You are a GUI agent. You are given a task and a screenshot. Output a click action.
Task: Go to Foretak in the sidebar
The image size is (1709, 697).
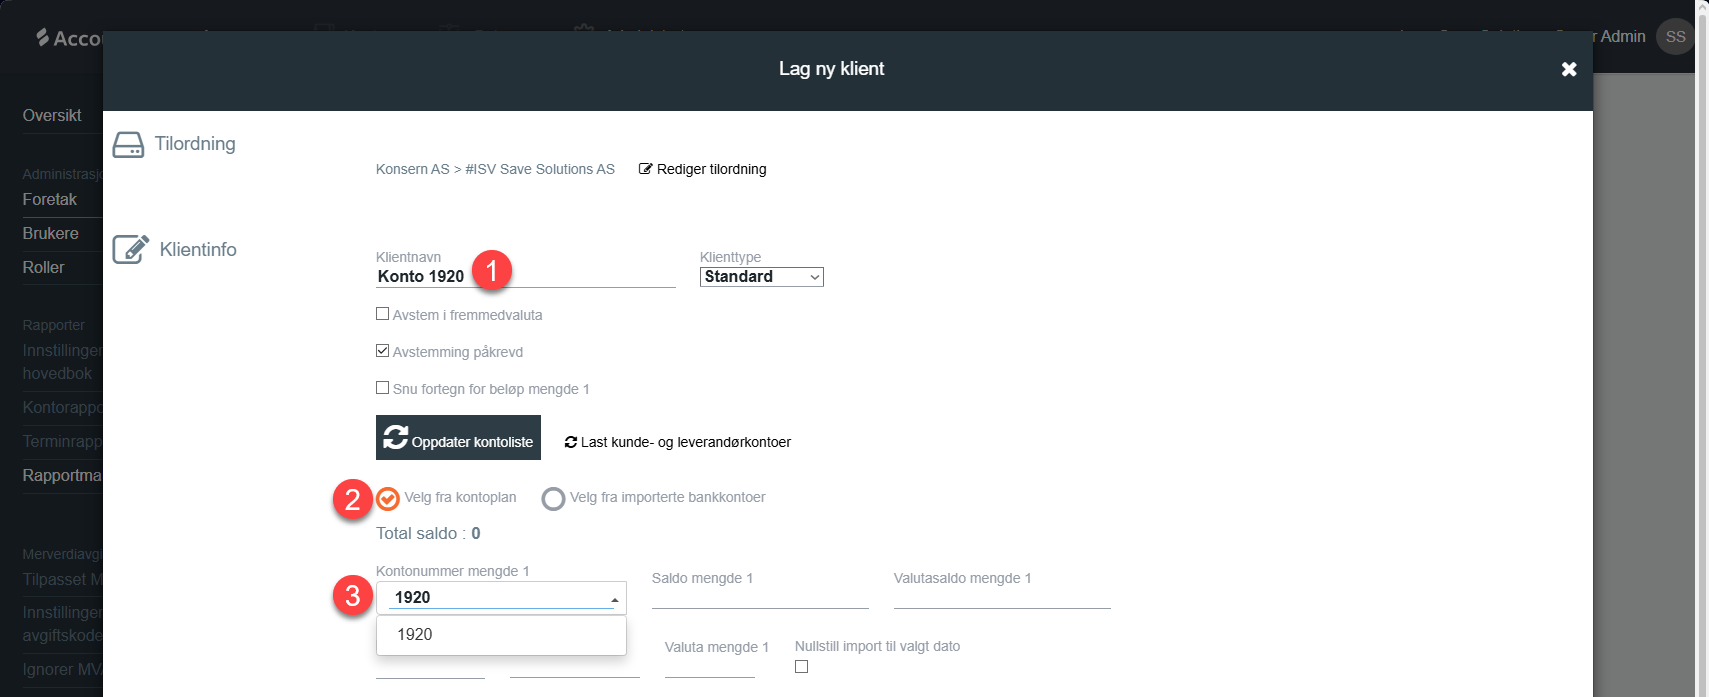click(x=50, y=200)
